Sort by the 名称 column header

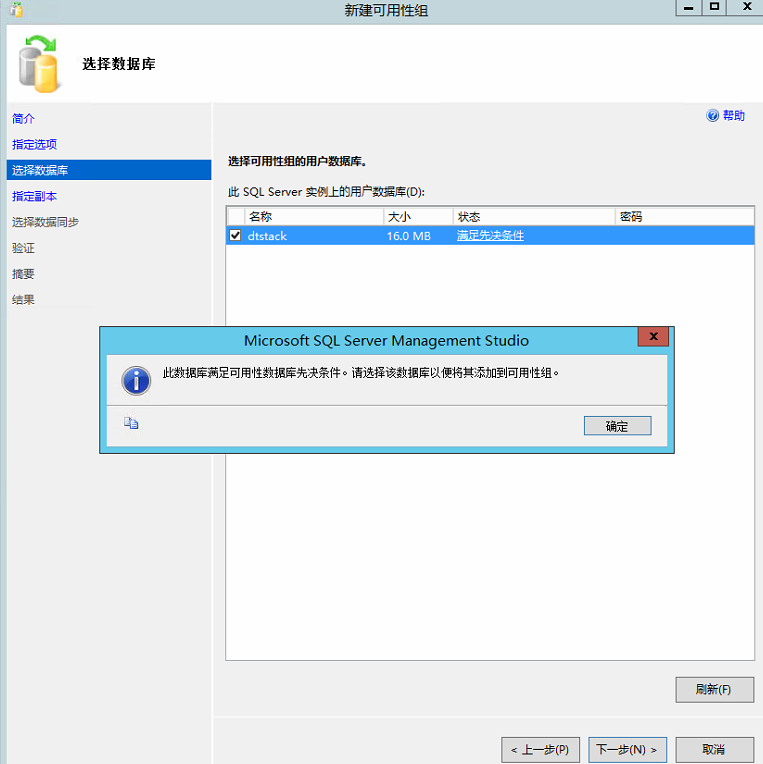[x=314, y=216]
